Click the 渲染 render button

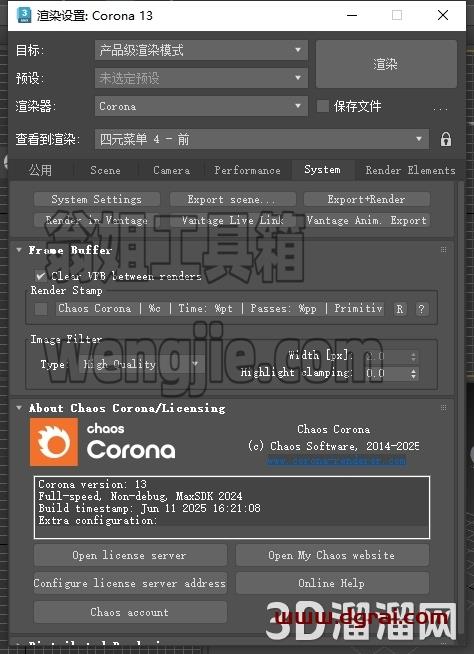(x=386, y=64)
